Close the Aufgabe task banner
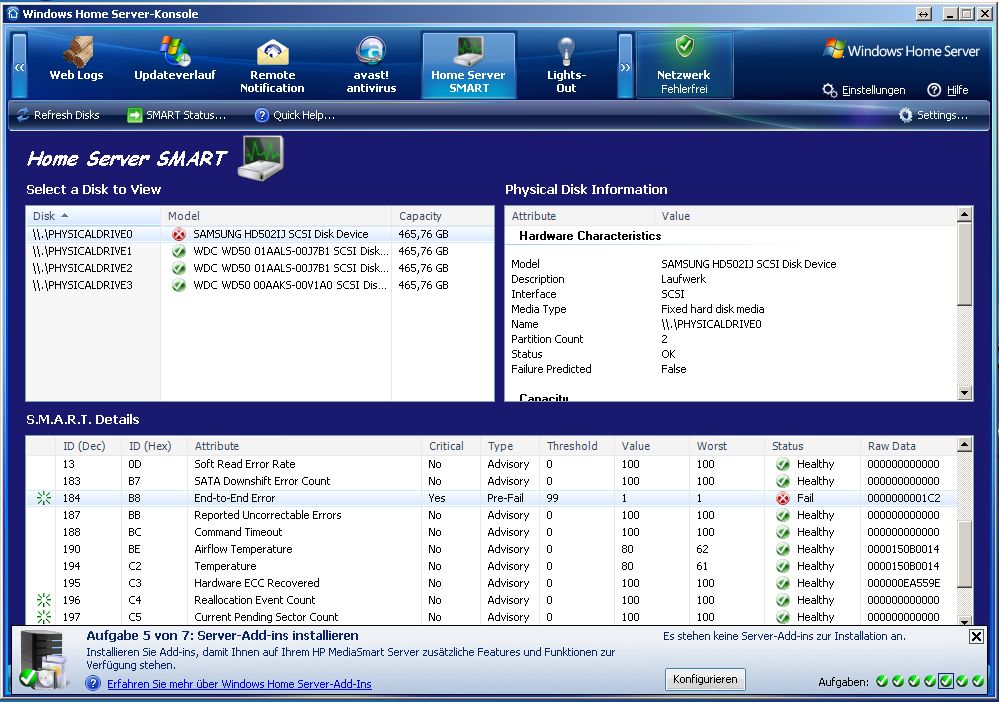Viewport: 999px width, 702px height. (975, 636)
